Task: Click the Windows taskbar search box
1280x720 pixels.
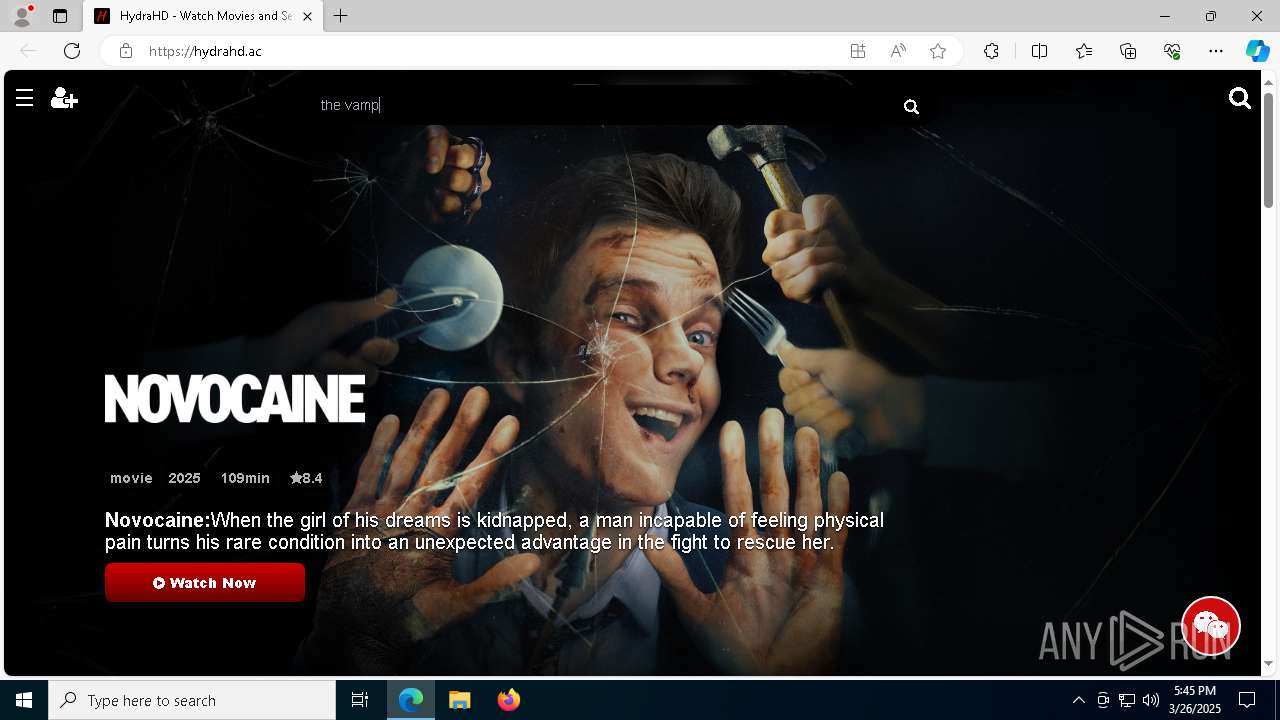Action: coord(192,700)
